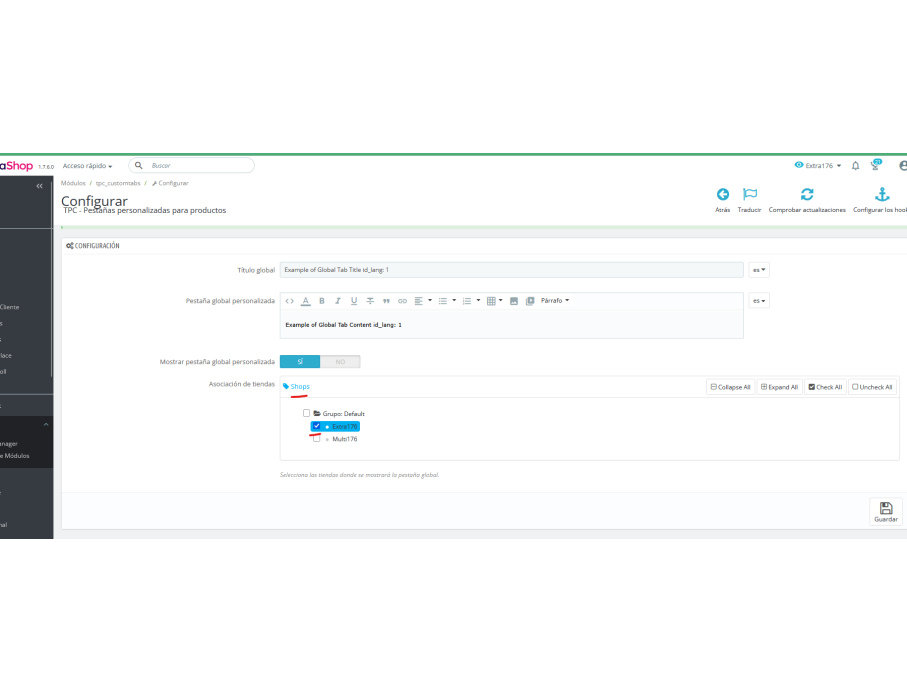Click the text alignment icon

(418, 301)
